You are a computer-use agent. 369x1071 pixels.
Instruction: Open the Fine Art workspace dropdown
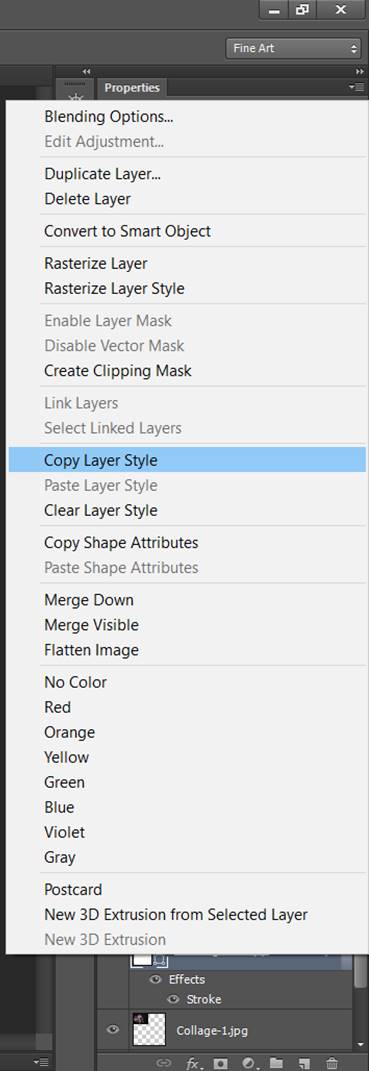click(294, 48)
